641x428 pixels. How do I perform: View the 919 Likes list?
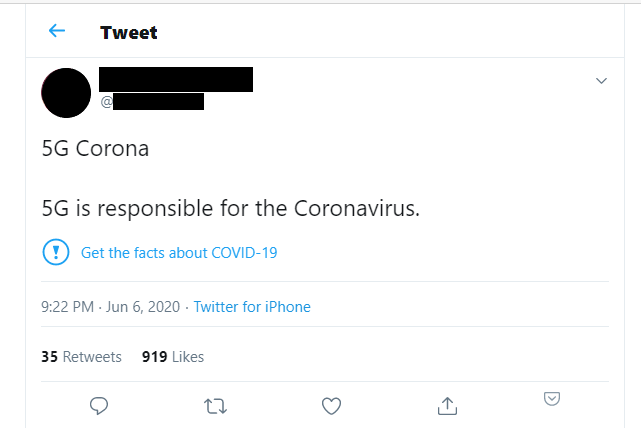pos(173,357)
